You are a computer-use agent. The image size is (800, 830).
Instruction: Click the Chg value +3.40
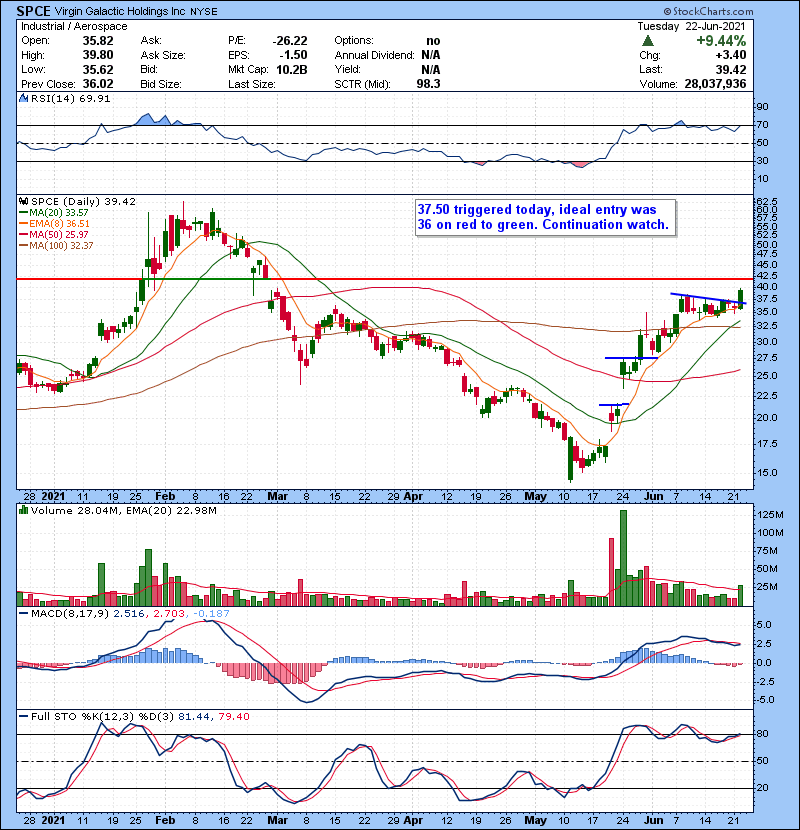click(731, 55)
